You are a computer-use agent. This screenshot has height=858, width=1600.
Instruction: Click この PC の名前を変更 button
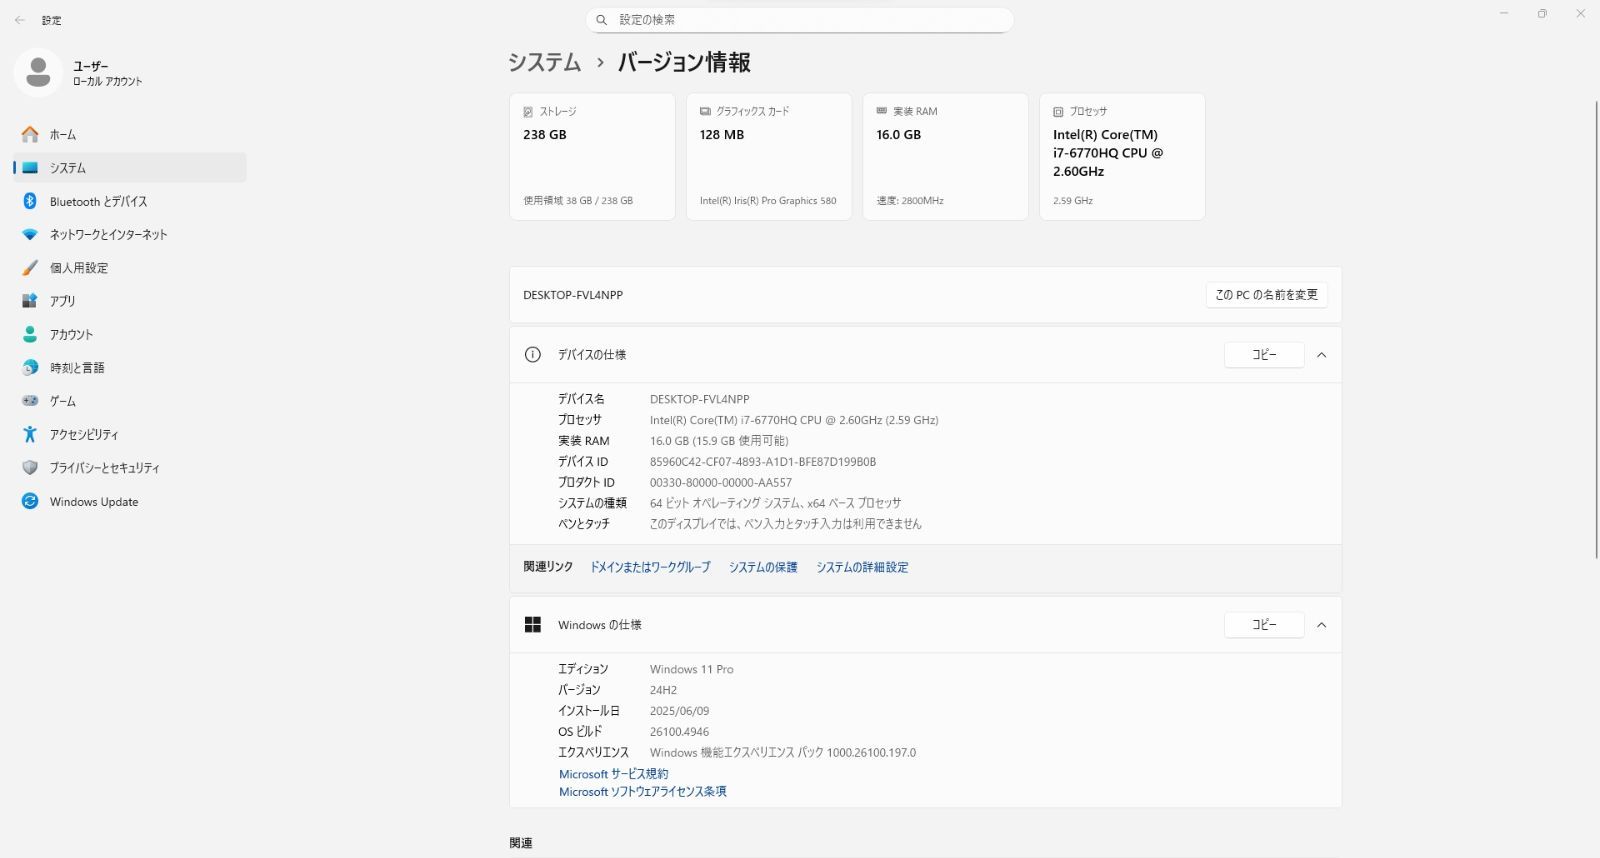[1266, 295]
